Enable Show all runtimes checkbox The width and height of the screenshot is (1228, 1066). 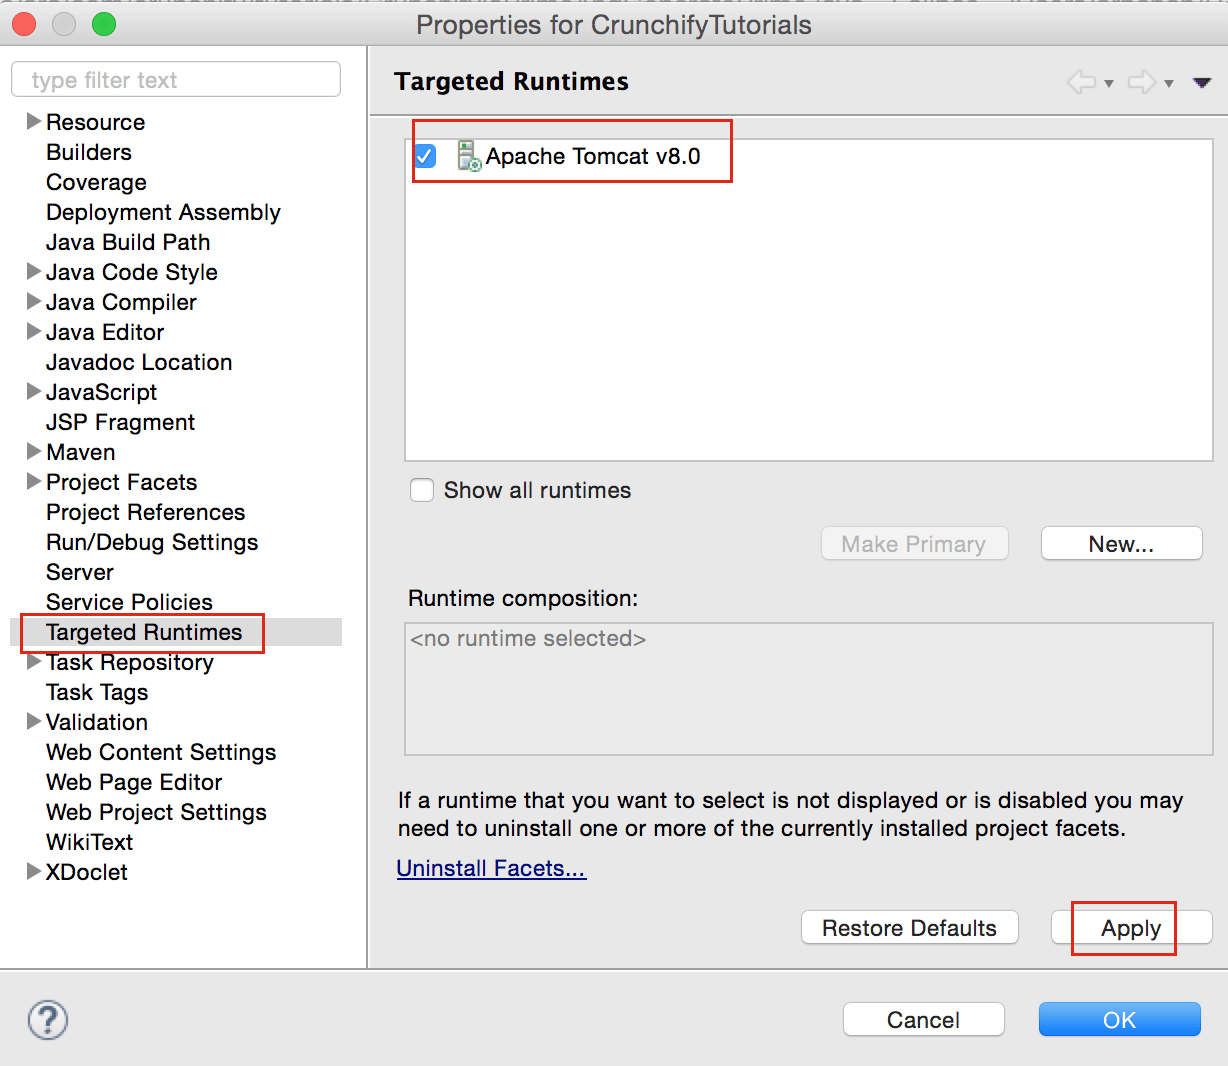[422, 490]
